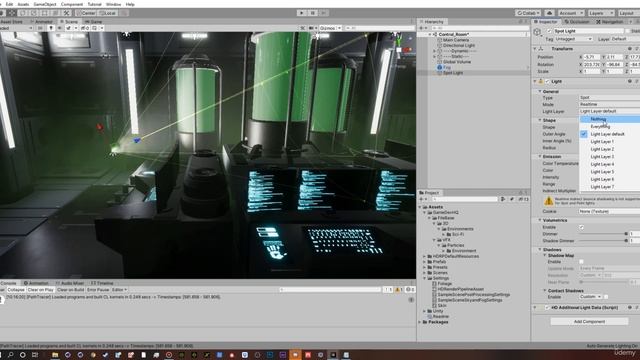This screenshot has width=640, height=360.
Task: Expand the Static group in Hierarchy
Action: pyautogui.click(x=435, y=56)
